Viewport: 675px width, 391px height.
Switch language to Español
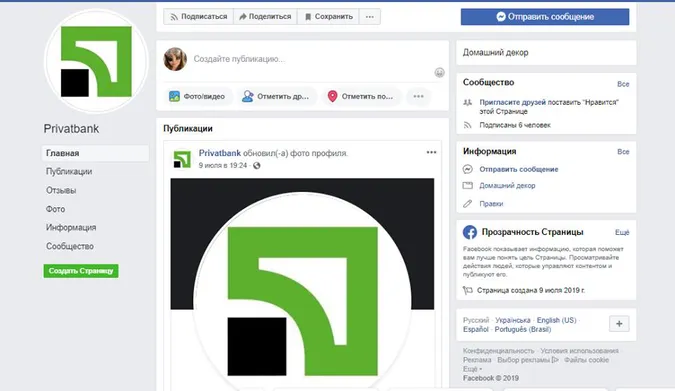point(476,329)
